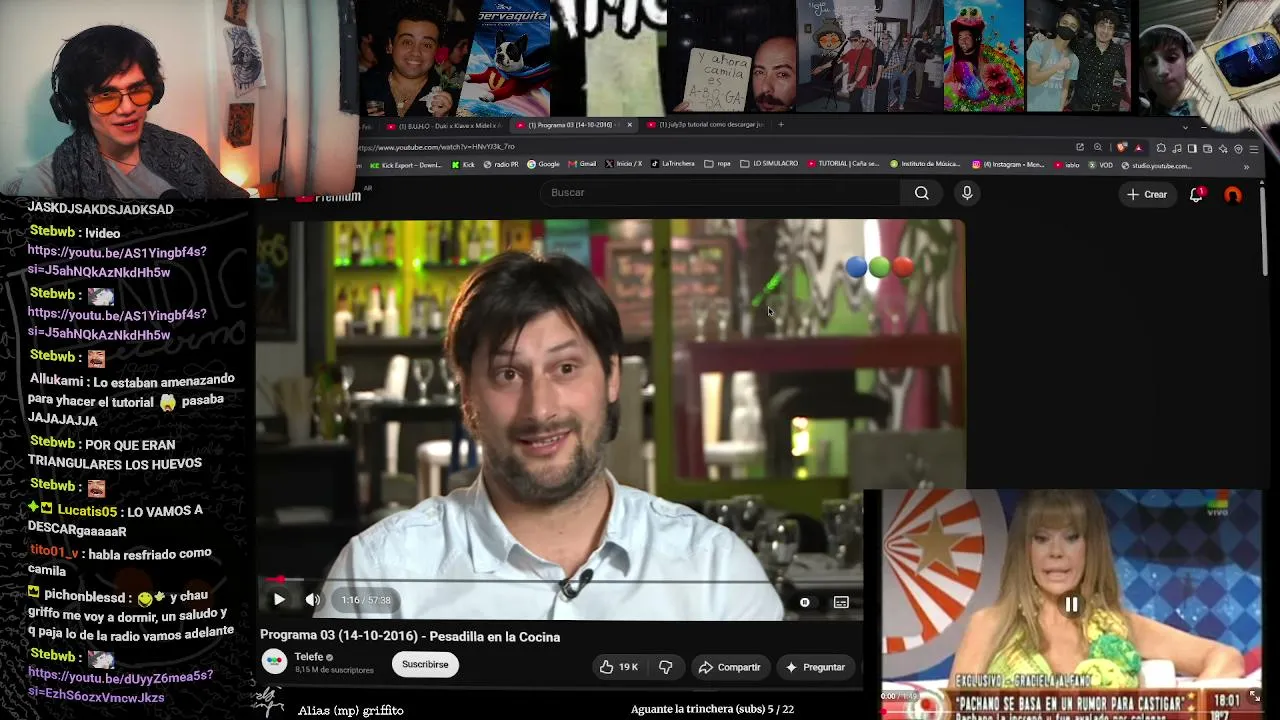This screenshot has height=720, width=1280.
Task: Open the radio PR bookmark
Action: [501, 165]
